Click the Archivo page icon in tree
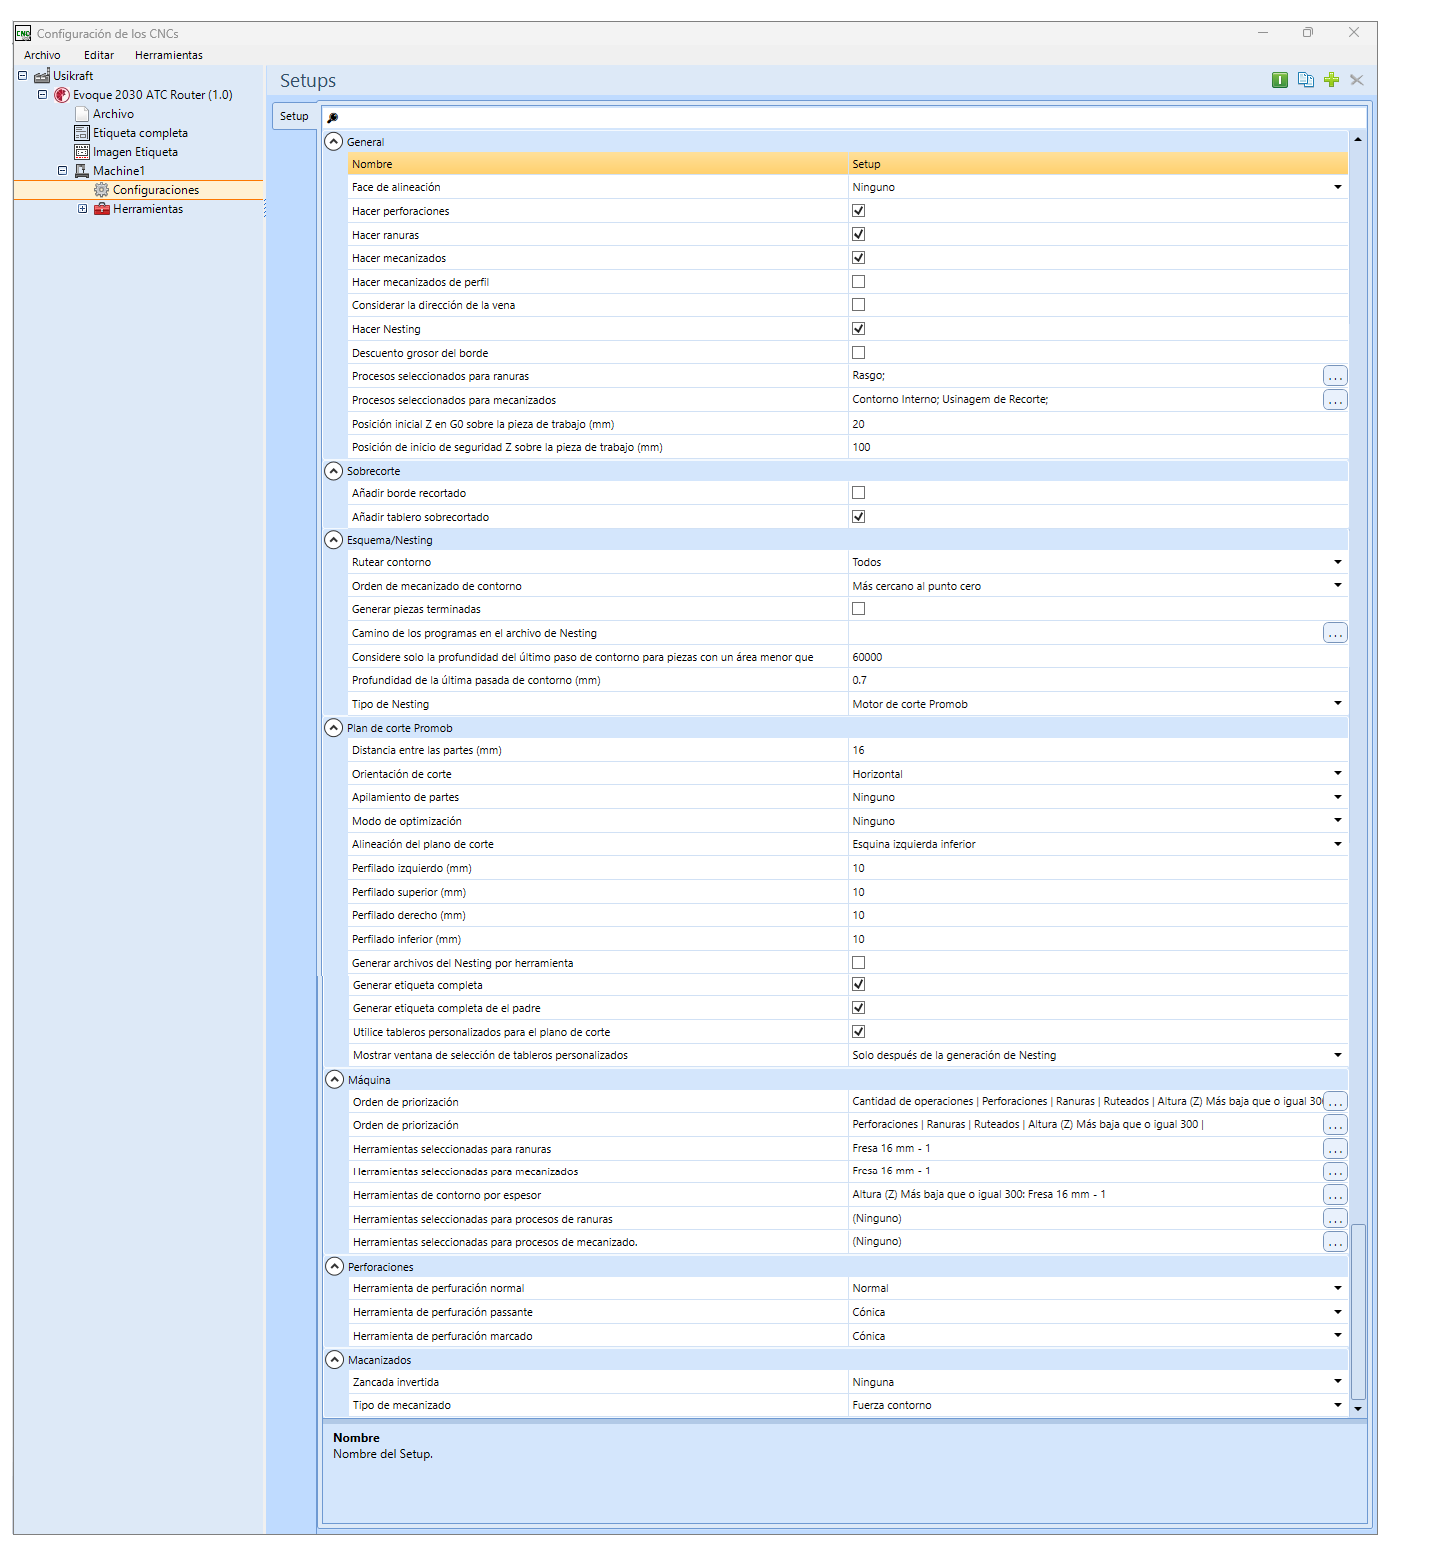This screenshot has height=1567, width=1435. pyautogui.click(x=82, y=114)
